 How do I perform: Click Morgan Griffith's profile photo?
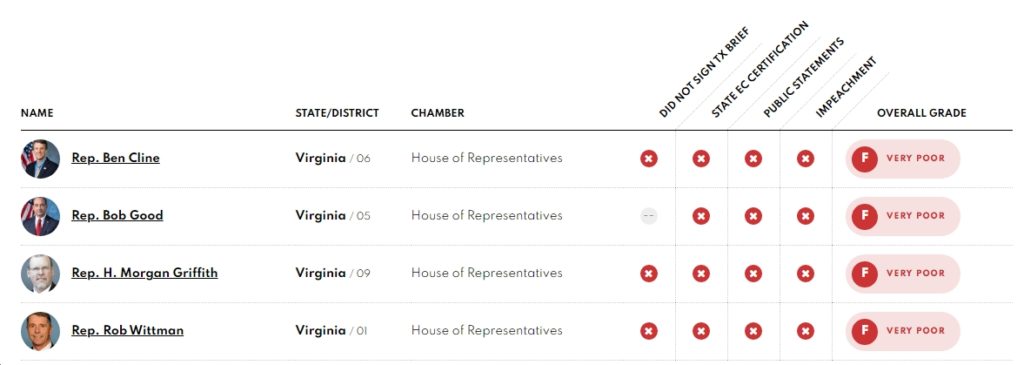40,274
